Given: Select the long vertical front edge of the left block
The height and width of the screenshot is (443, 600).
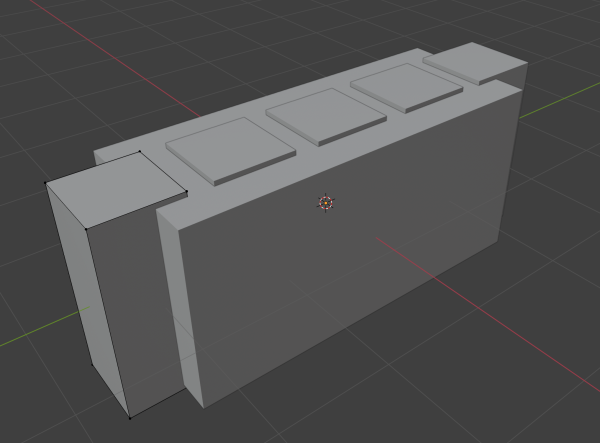Looking at the screenshot, I should 108,322.
